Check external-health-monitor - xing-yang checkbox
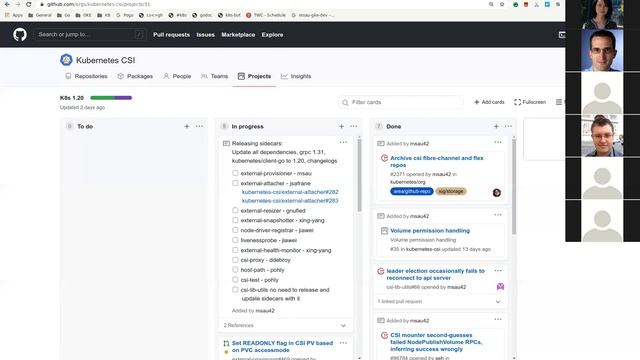 235,250
